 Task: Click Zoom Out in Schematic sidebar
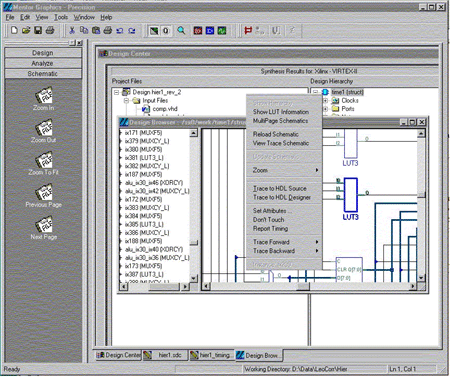43,131
